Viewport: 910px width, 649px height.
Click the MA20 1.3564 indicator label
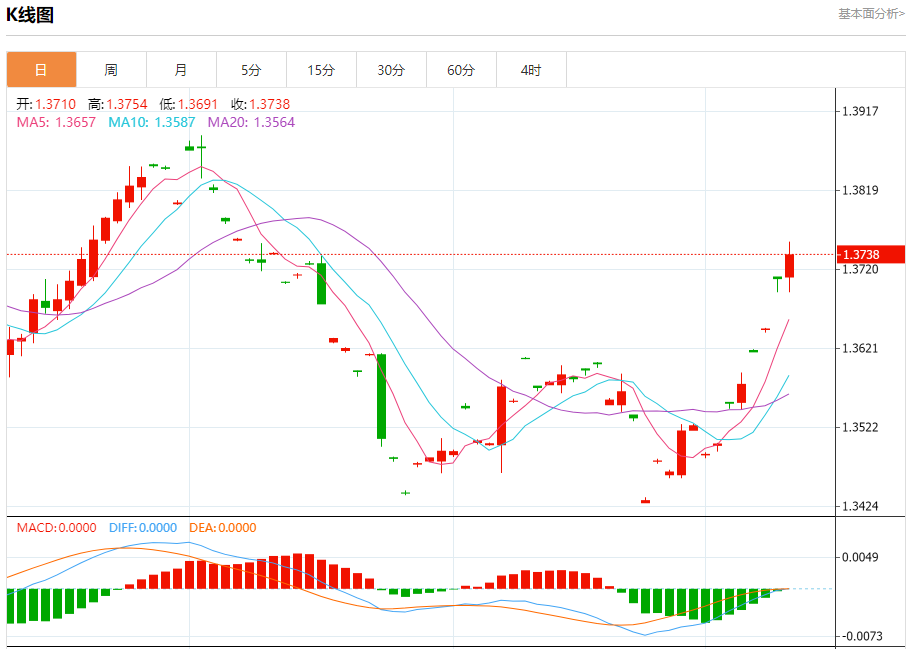[x=251, y=122]
